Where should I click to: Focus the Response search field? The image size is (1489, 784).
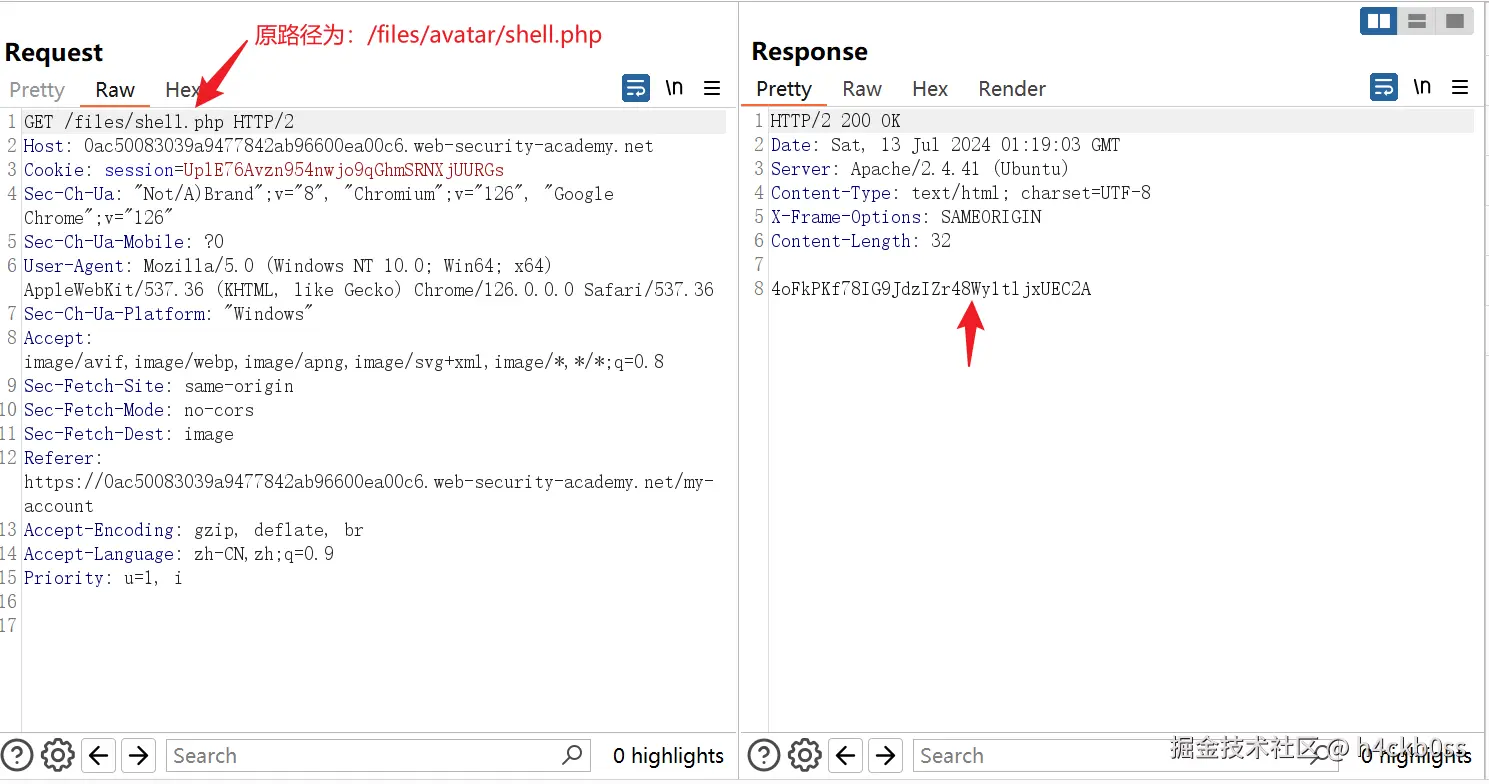click(1125, 755)
